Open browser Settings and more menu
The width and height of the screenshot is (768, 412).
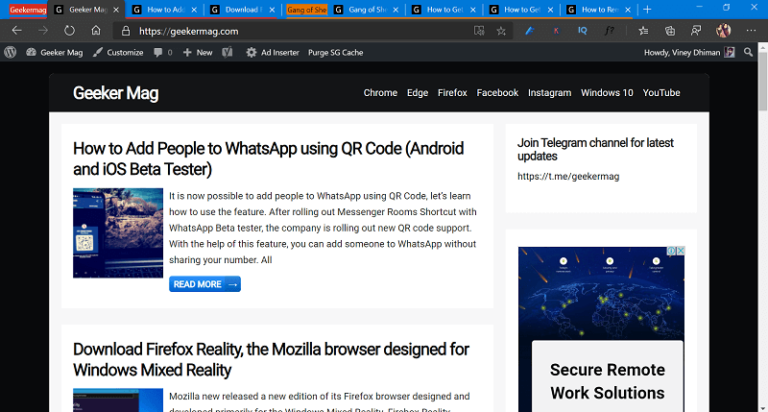coord(751,31)
